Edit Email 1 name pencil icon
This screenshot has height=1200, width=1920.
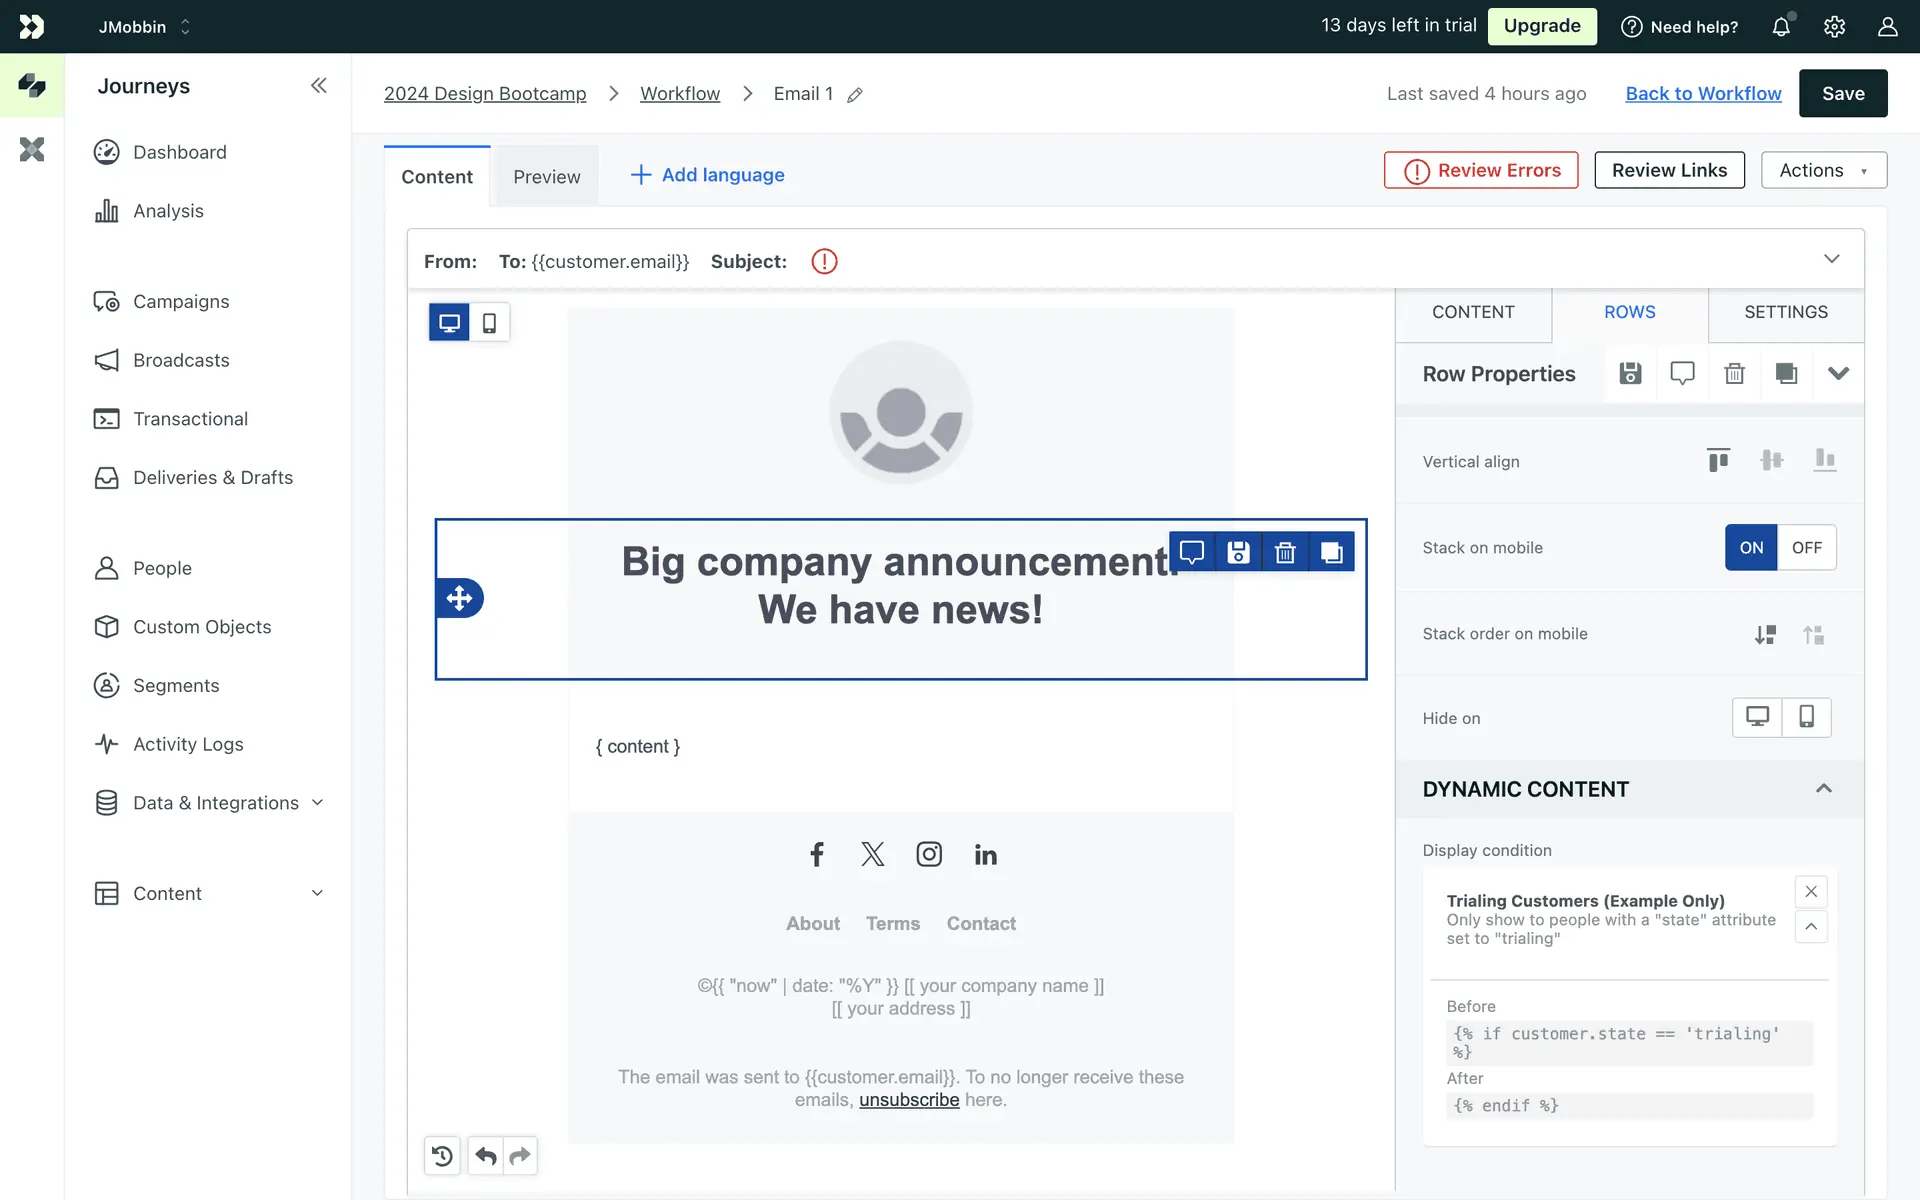(855, 95)
